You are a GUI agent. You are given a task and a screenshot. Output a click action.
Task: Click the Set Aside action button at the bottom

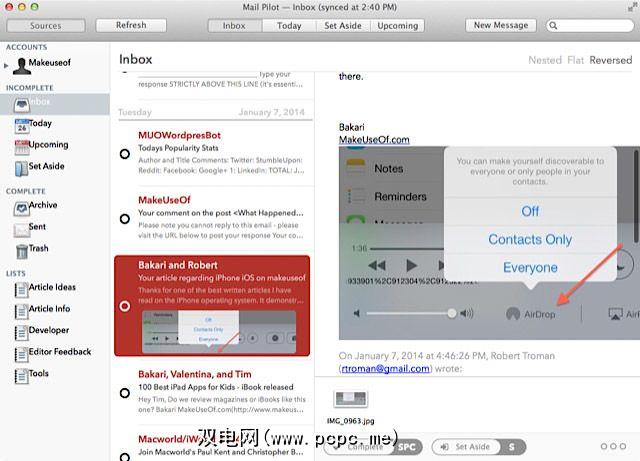(x=478, y=447)
